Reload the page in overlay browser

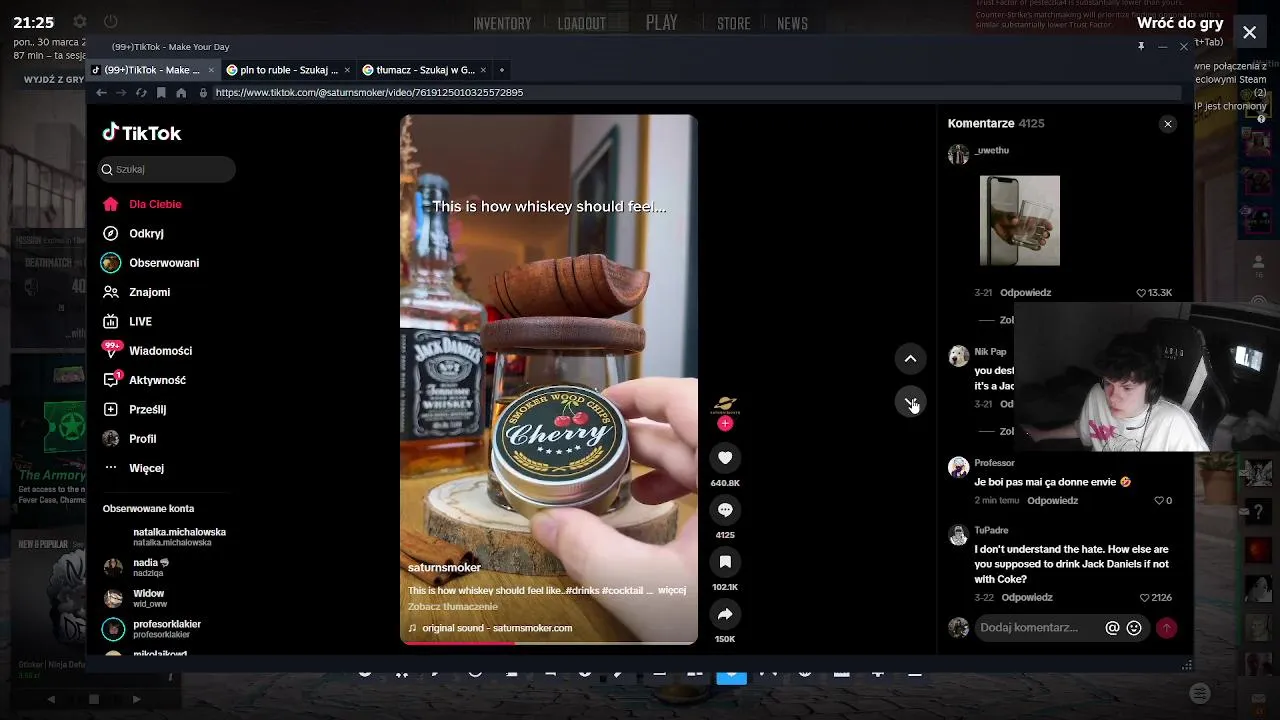141,93
